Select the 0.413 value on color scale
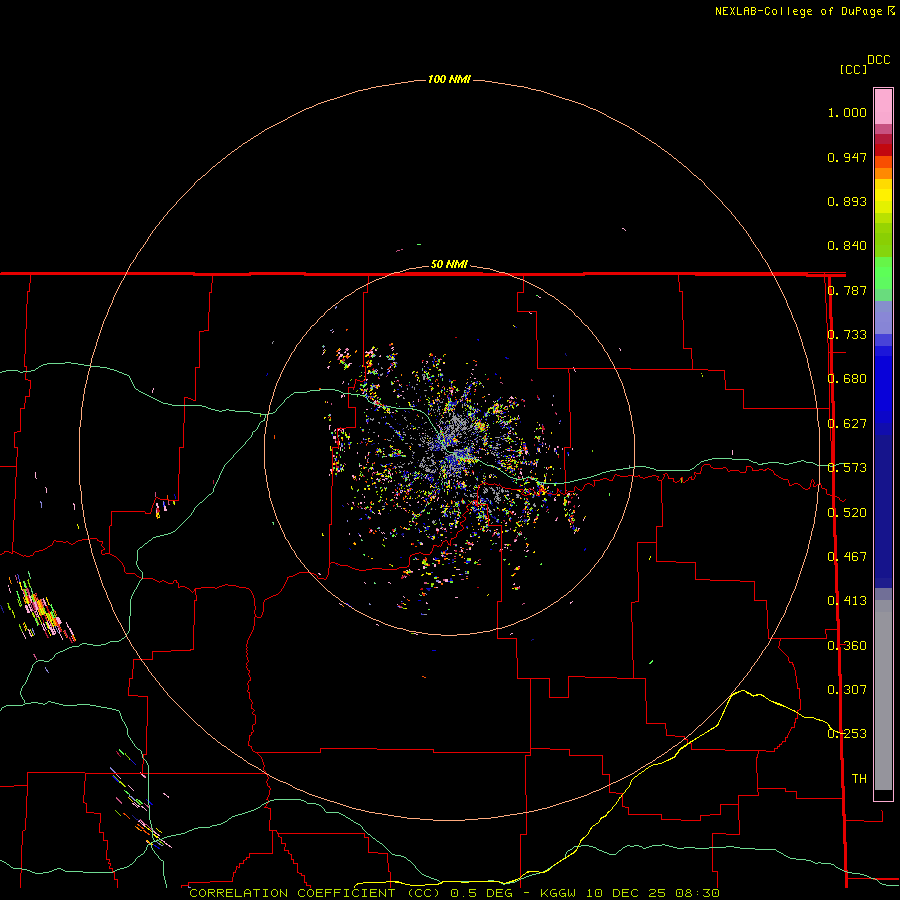Viewport: 900px width, 900px height. pyautogui.click(x=847, y=601)
